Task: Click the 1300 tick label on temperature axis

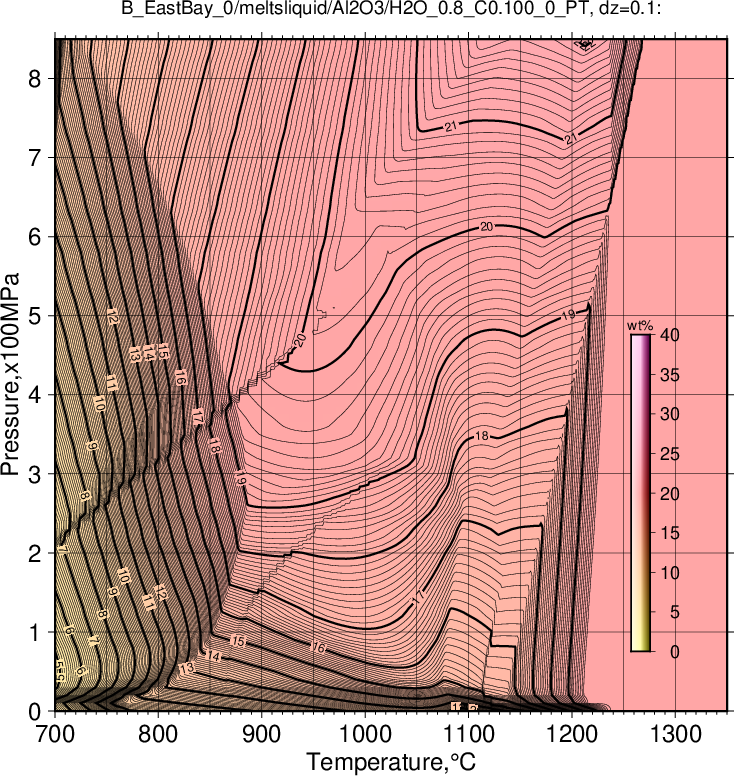Action: pyautogui.click(x=676, y=735)
